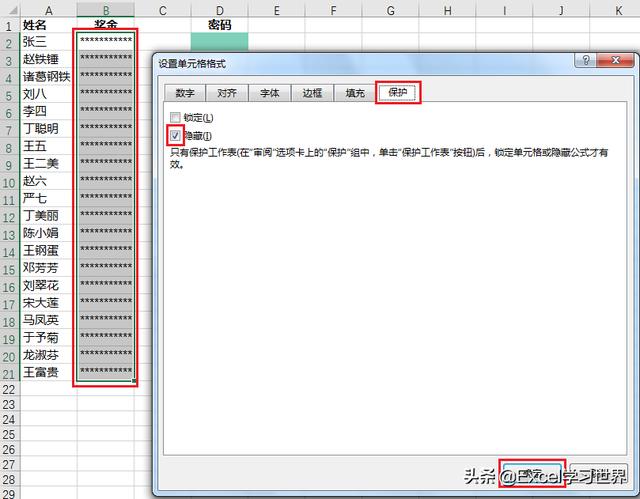Select row 22 header

(9, 390)
